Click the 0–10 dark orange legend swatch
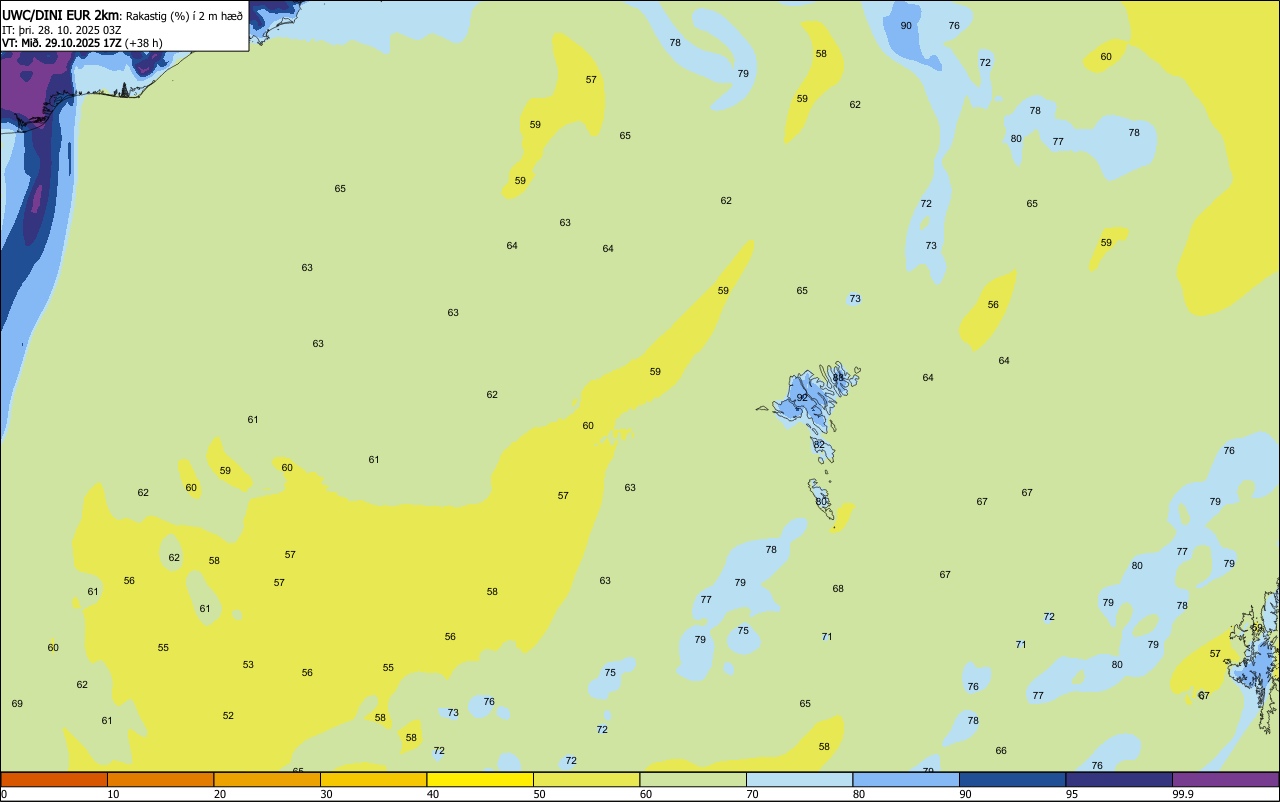 click(x=54, y=779)
